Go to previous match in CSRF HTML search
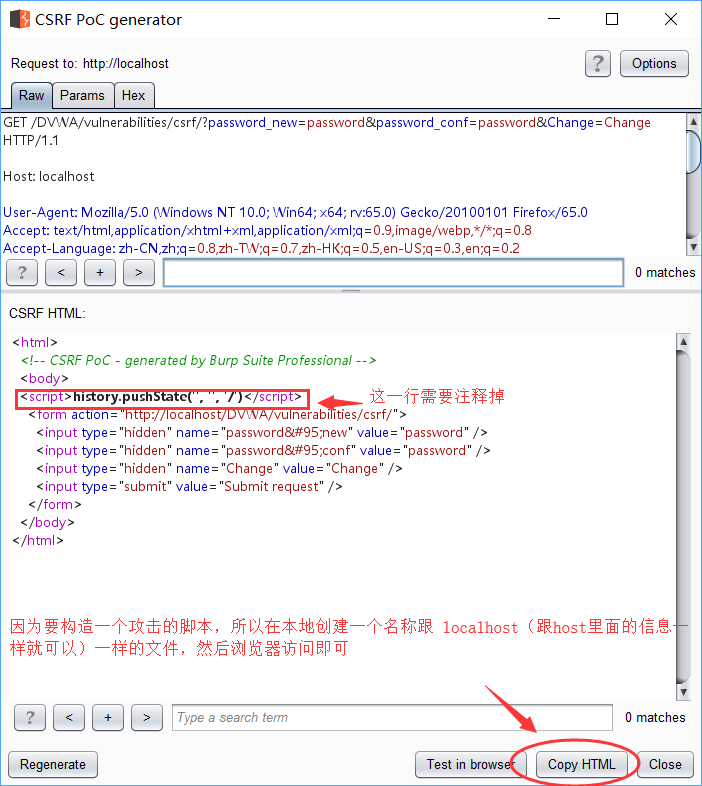702x786 pixels. pyautogui.click(x=69, y=718)
